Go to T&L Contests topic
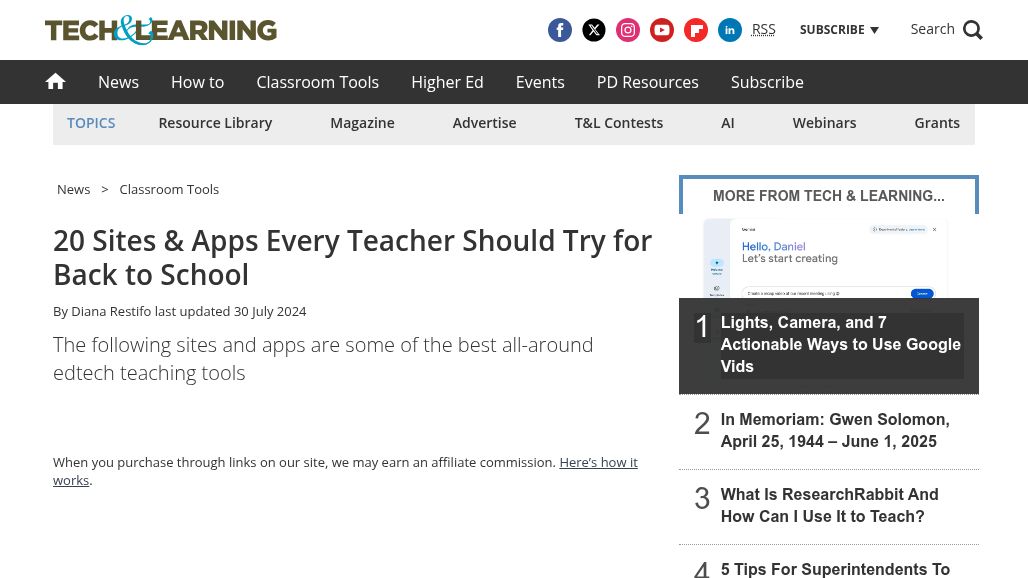 618,123
